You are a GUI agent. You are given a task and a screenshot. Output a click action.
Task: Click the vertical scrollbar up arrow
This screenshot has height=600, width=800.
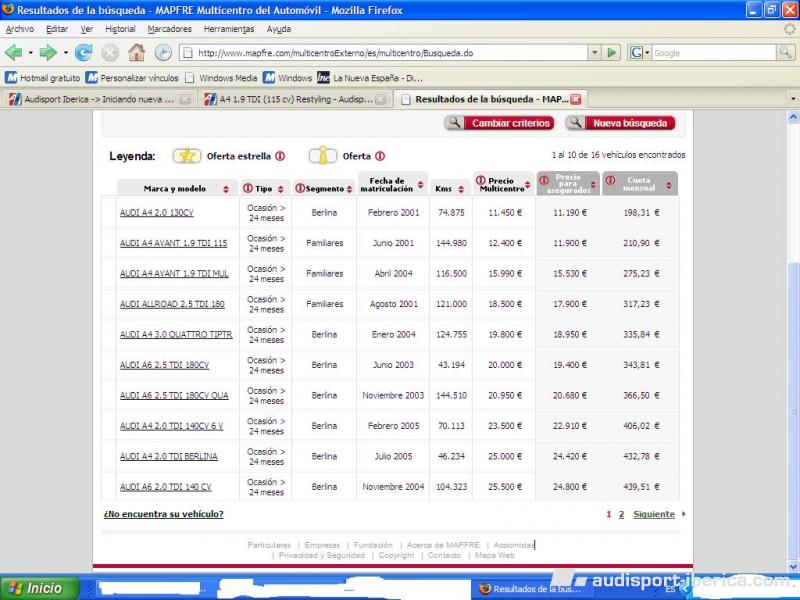point(793,117)
